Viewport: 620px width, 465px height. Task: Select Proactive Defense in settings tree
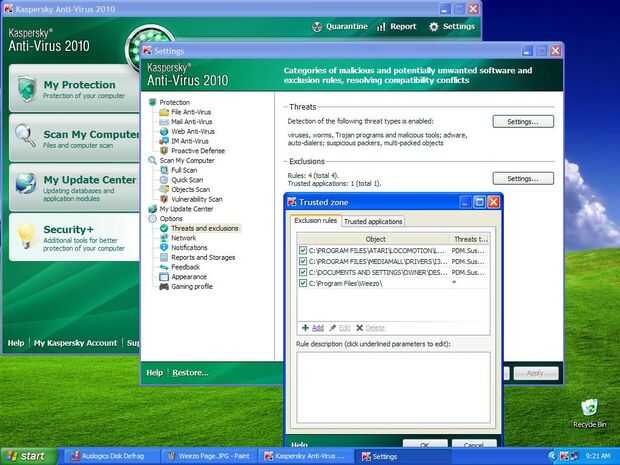(x=197, y=151)
